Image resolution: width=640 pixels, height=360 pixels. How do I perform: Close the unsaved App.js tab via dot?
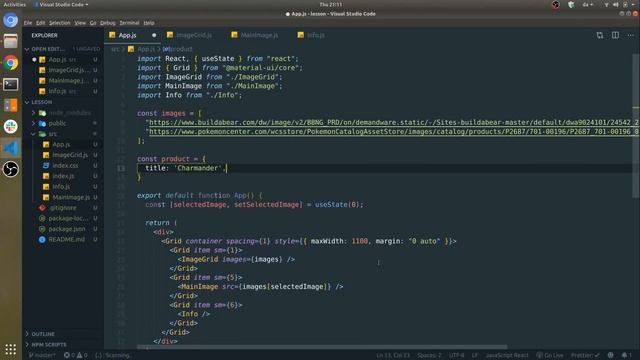[154, 35]
